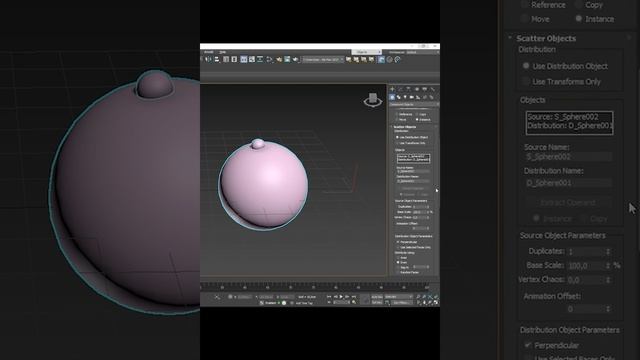Click the Next Frame playback control
Image resolution: width=640 pixels, height=360 pixels.
[347, 297]
